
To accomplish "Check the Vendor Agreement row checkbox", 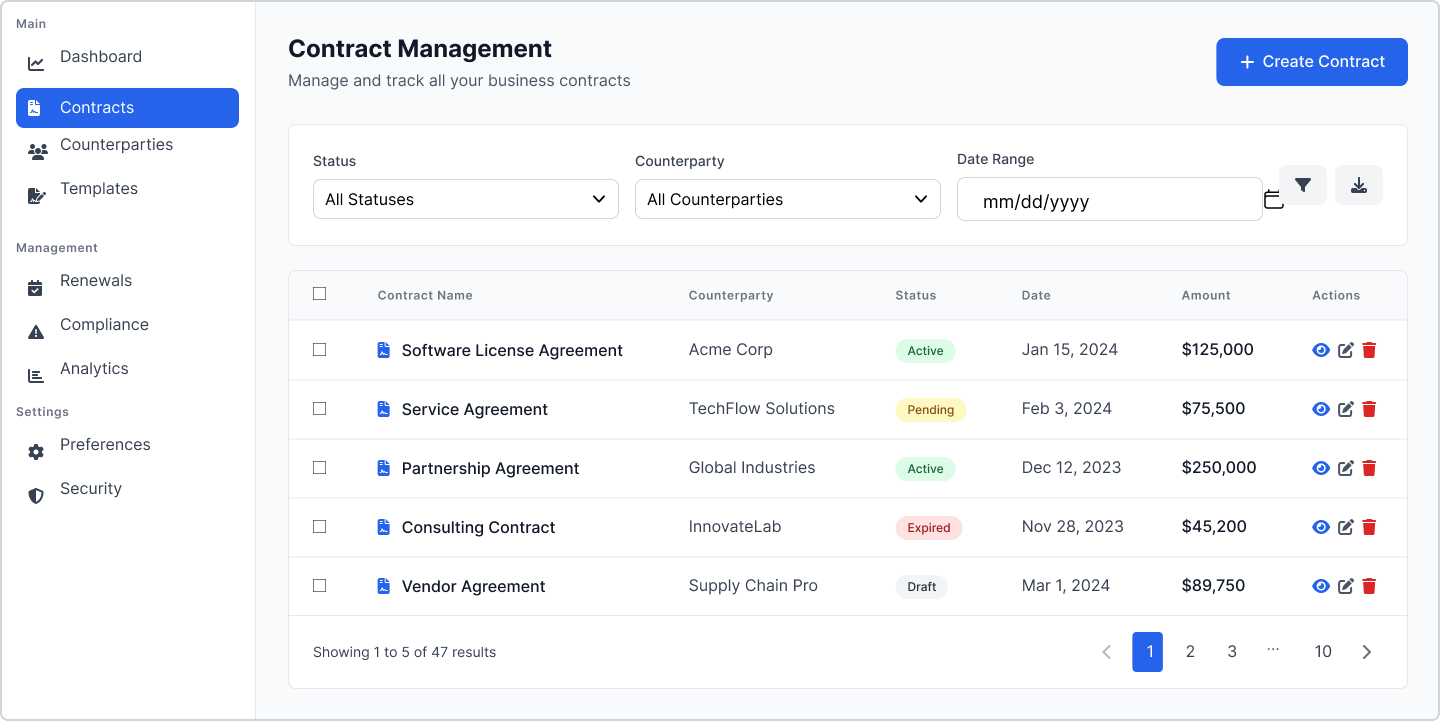I will [x=320, y=586].
